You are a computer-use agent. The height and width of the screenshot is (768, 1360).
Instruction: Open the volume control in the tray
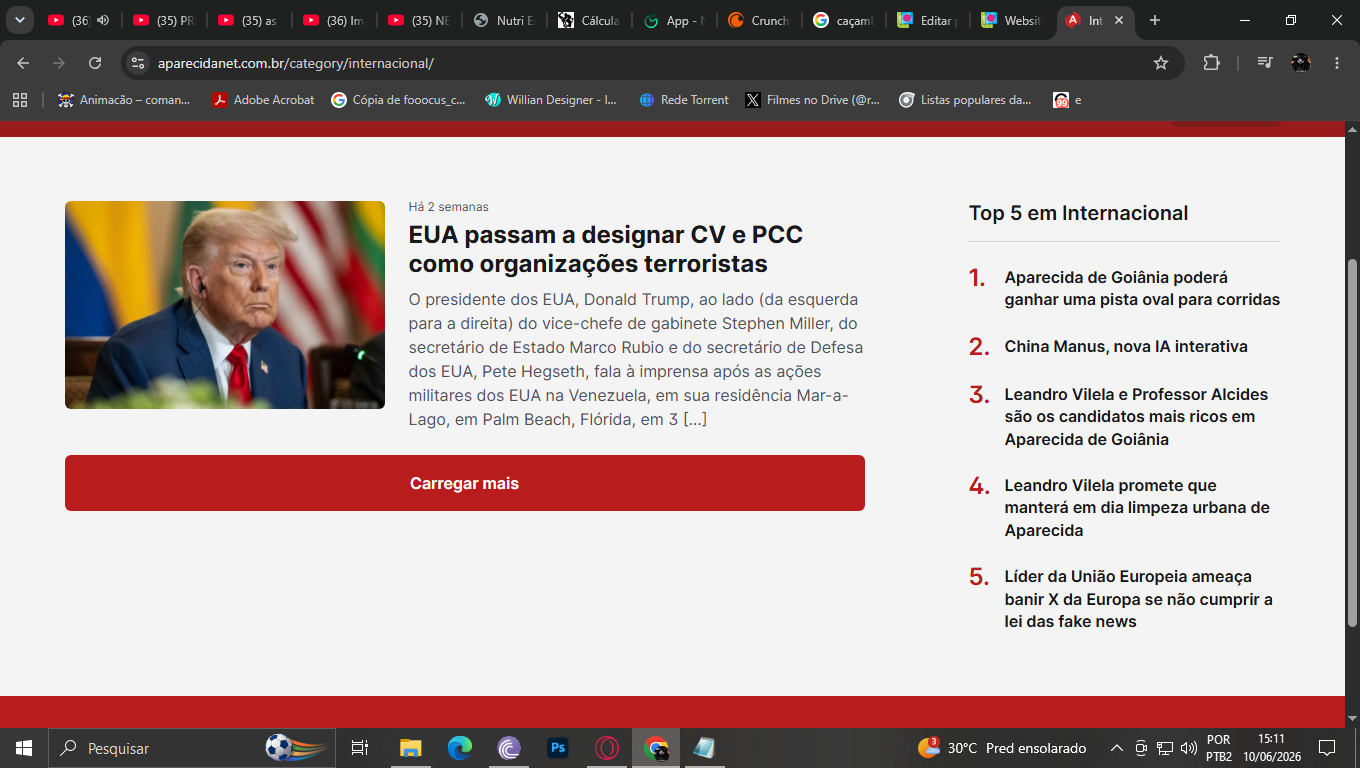click(1189, 748)
